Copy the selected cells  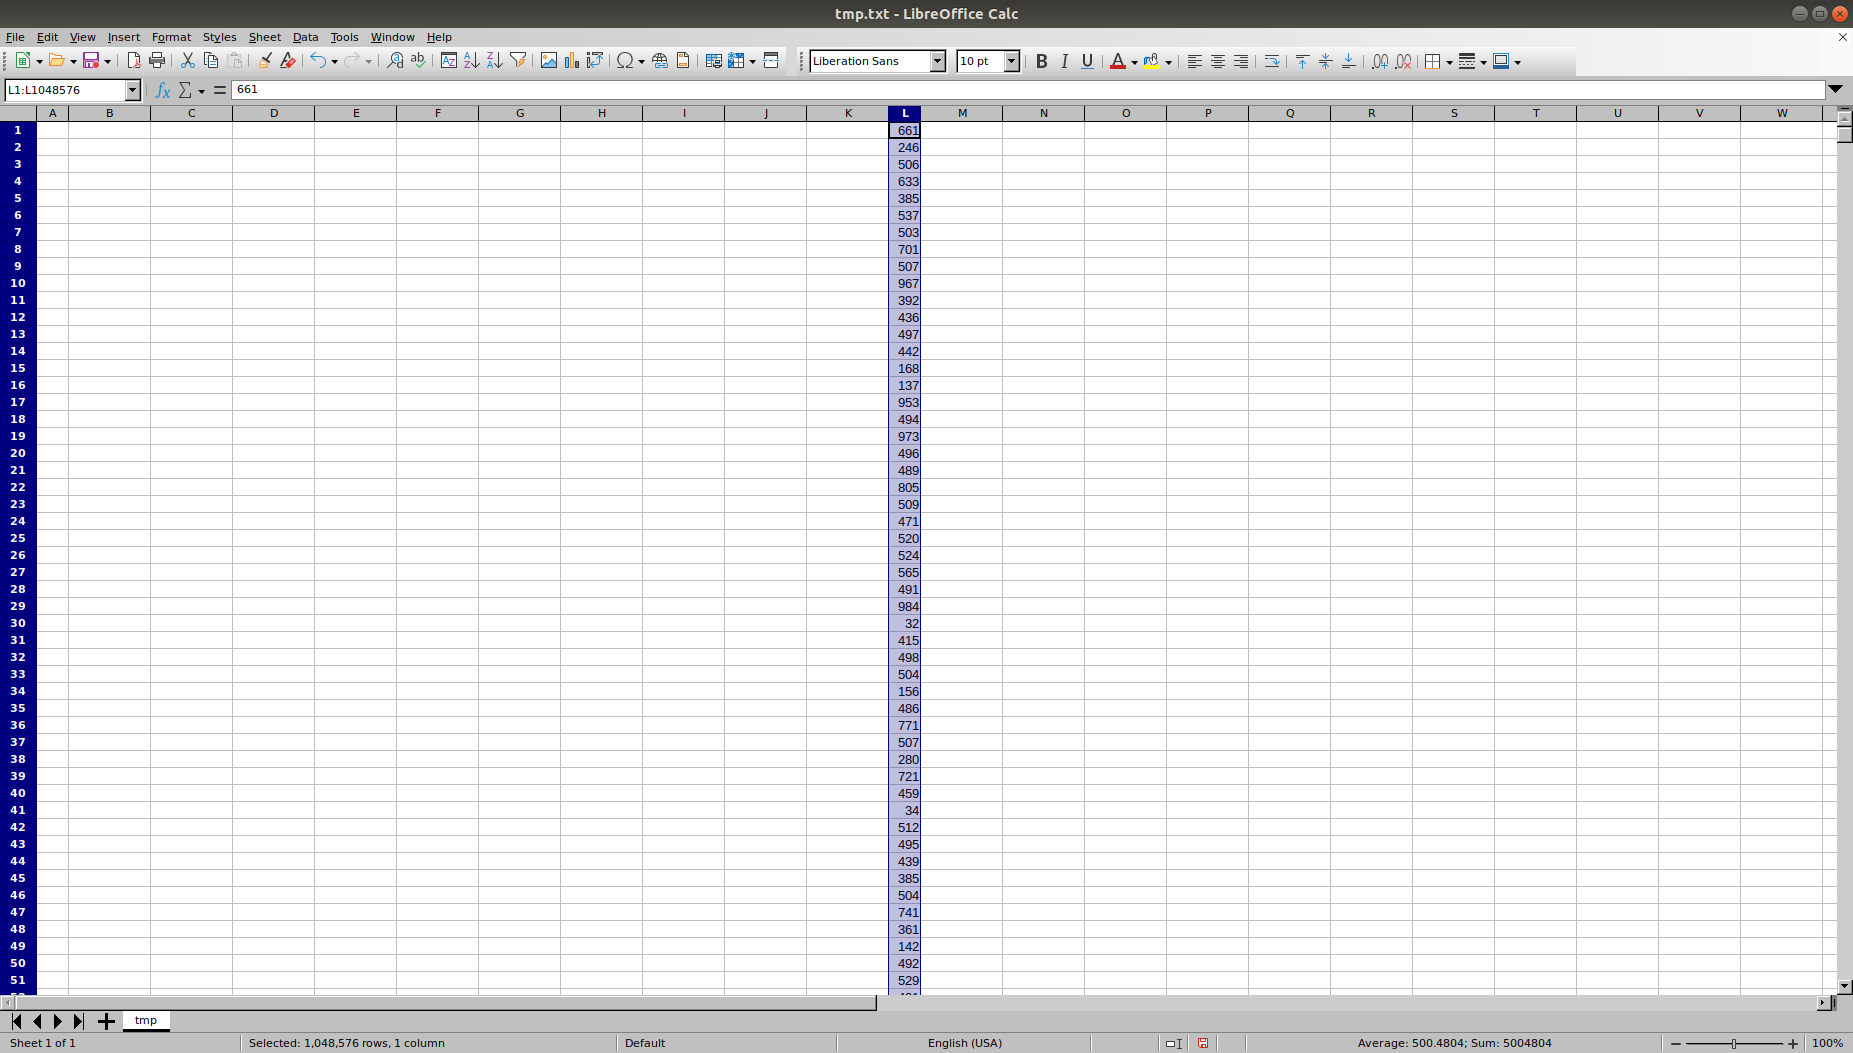click(211, 61)
